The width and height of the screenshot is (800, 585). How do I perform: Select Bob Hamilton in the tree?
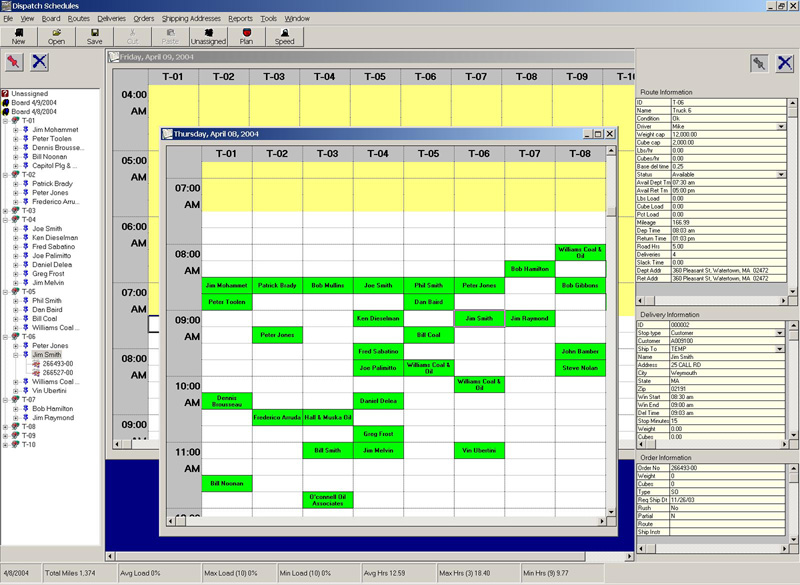pyautogui.click(x=53, y=409)
